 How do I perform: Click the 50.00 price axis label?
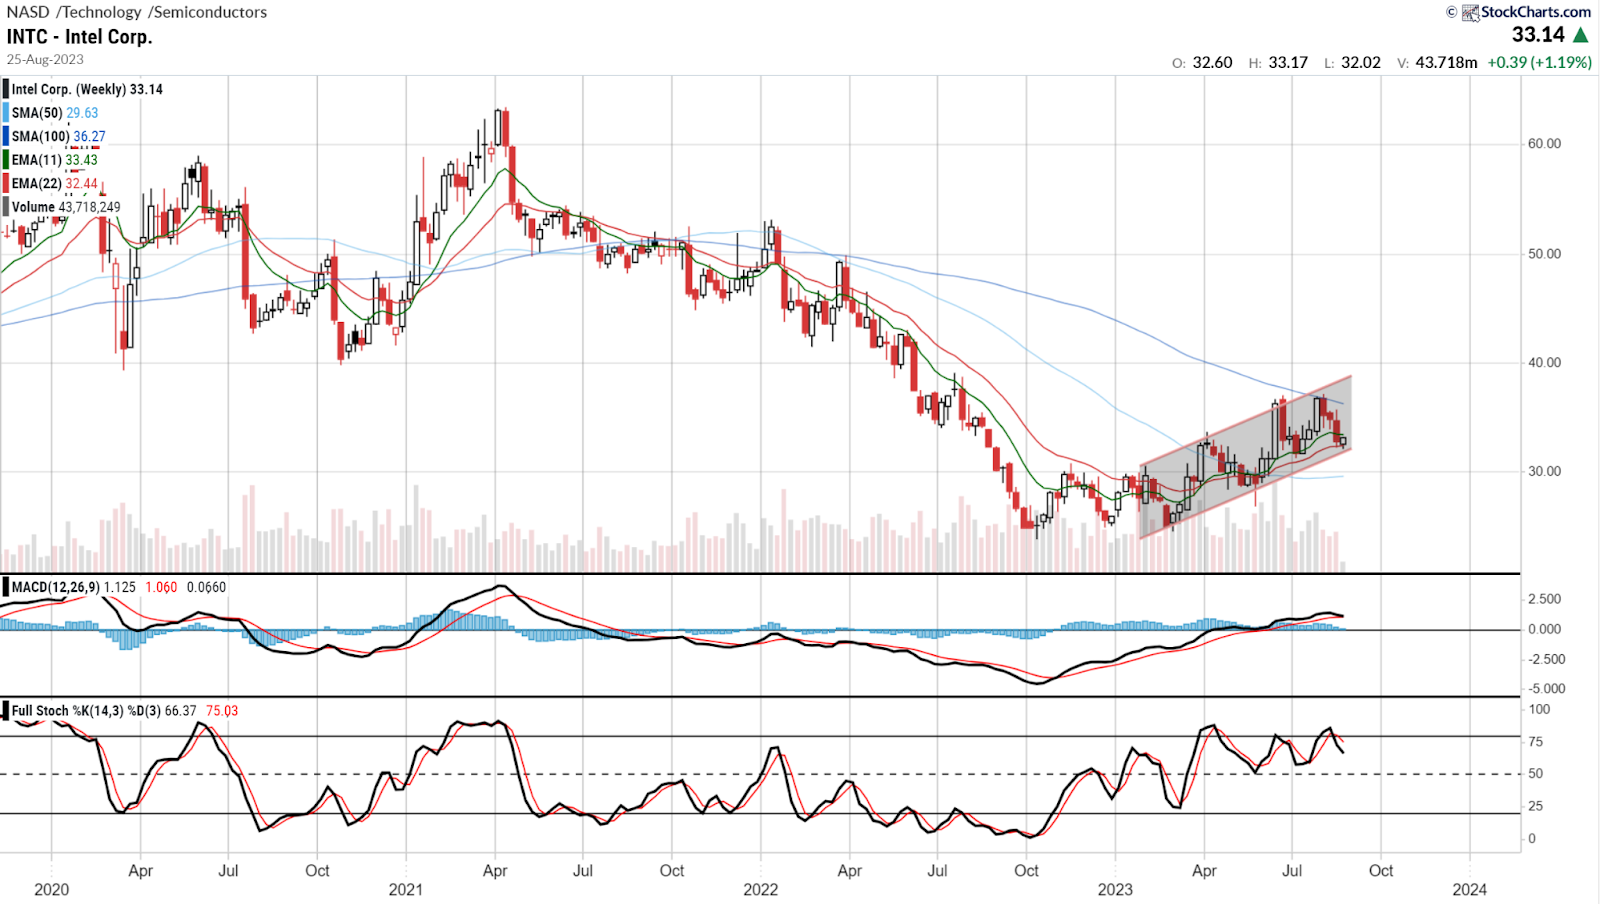coord(1544,253)
